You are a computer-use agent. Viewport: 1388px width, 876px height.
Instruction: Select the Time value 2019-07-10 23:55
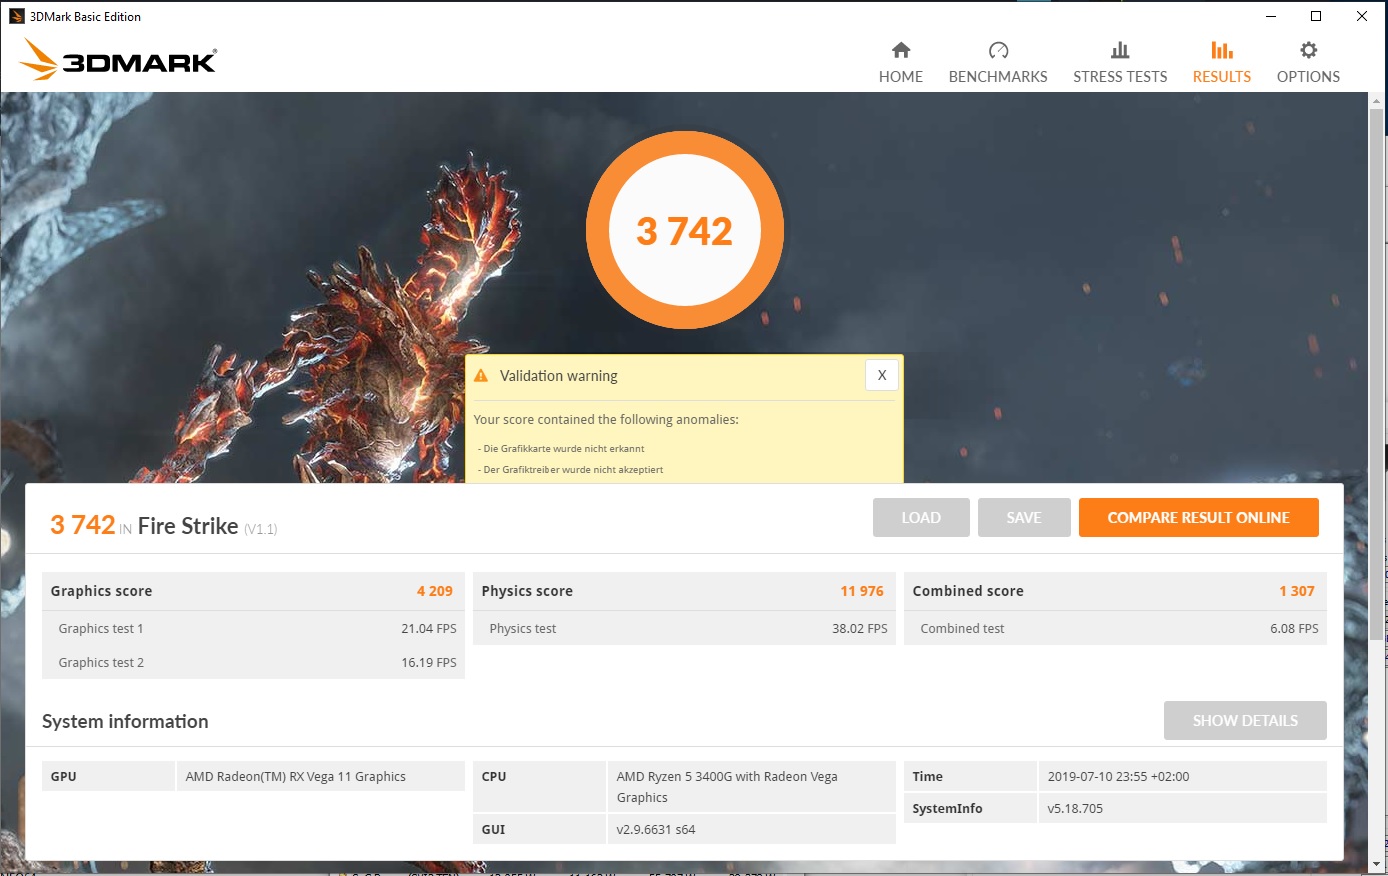[1119, 776]
